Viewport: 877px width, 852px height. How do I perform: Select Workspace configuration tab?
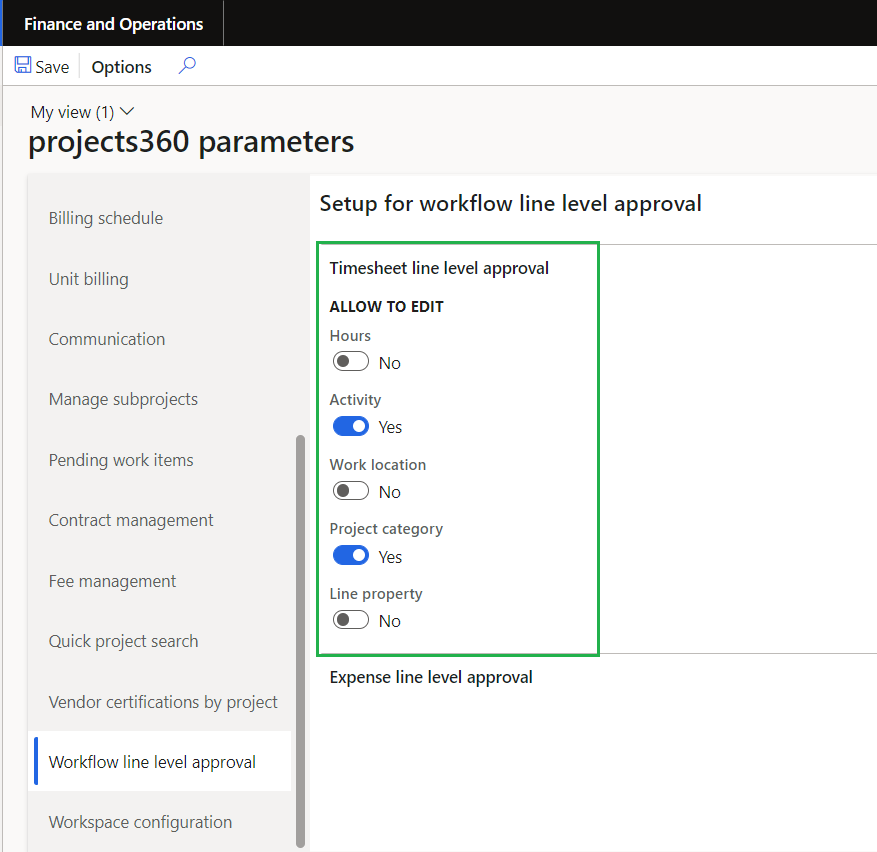[x=140, y=822]
